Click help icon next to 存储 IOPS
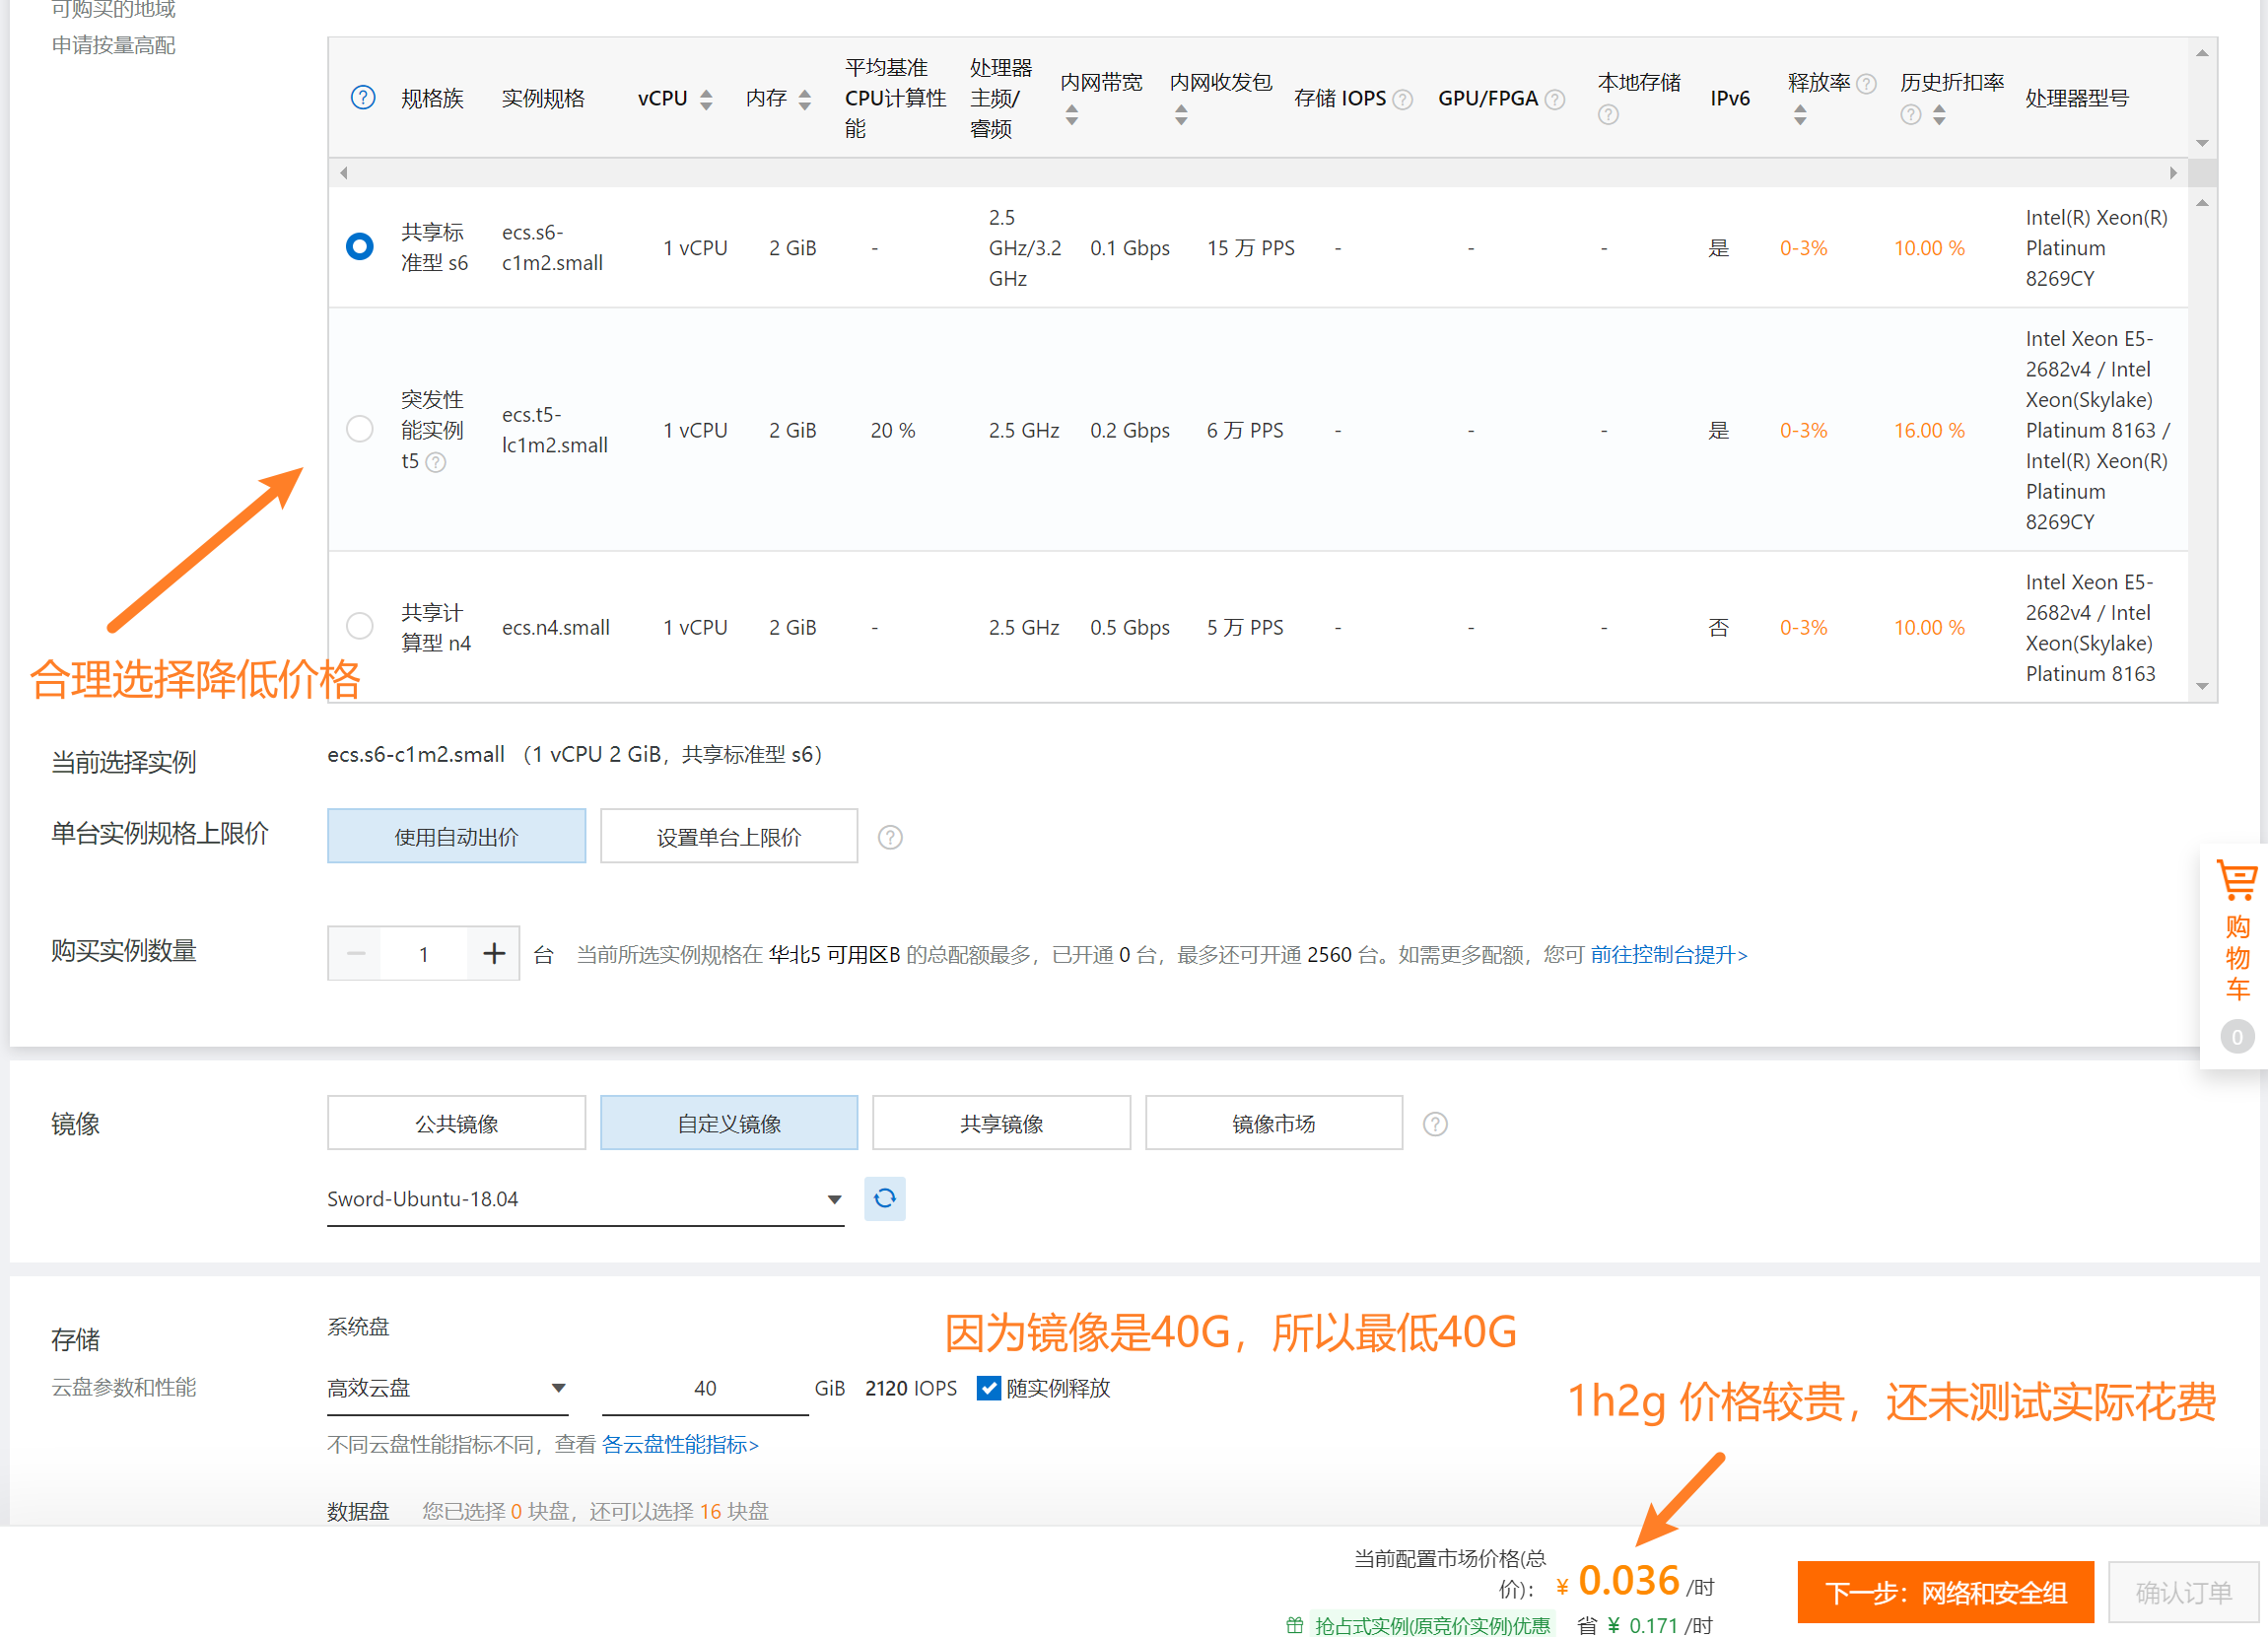2268x1637 pixels. [1403, 99]
